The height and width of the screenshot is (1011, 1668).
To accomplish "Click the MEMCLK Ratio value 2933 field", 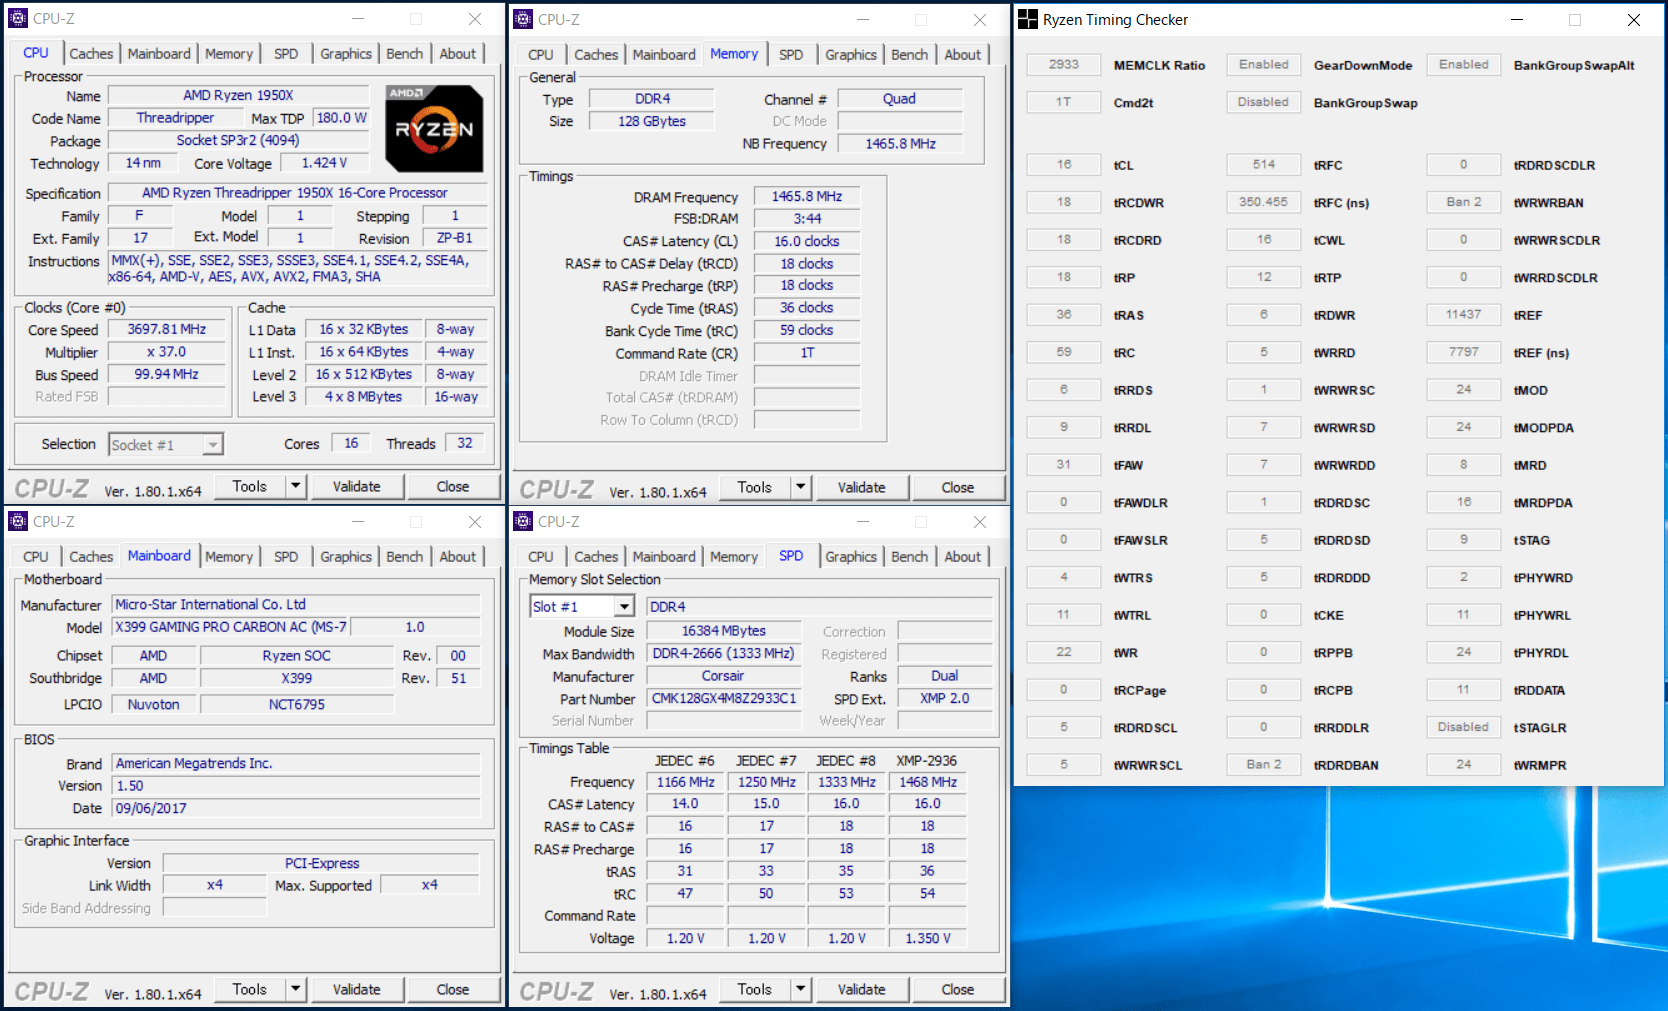I will [x=1064, y=64].
